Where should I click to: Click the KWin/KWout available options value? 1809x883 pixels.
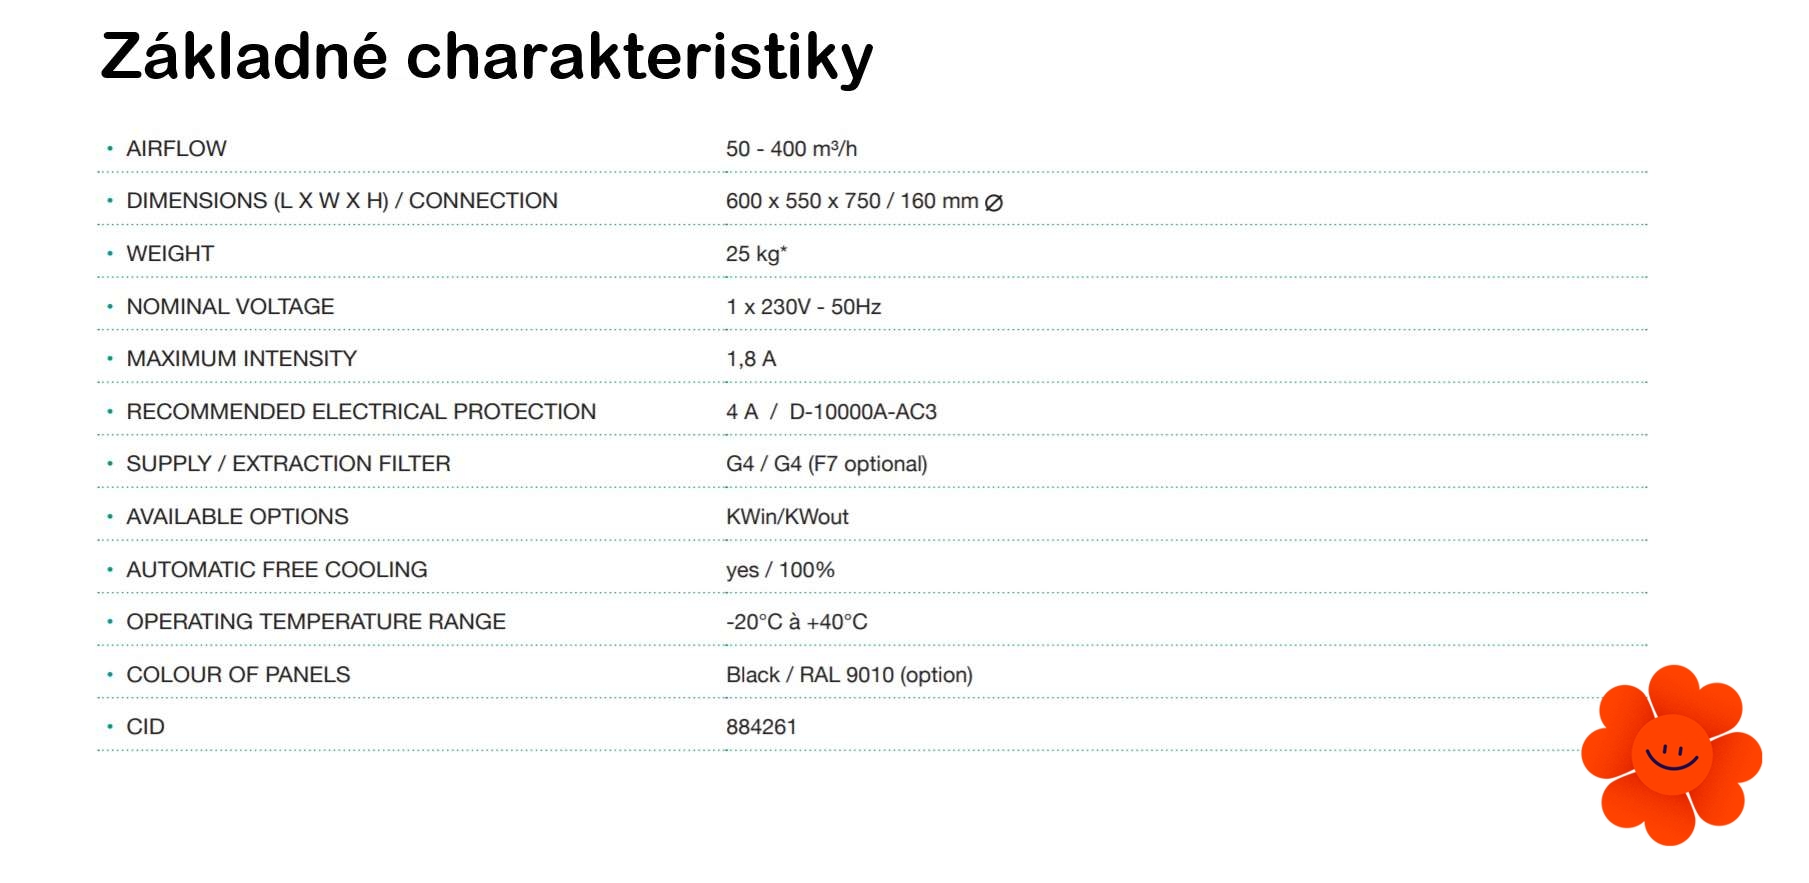coord(787,517)
